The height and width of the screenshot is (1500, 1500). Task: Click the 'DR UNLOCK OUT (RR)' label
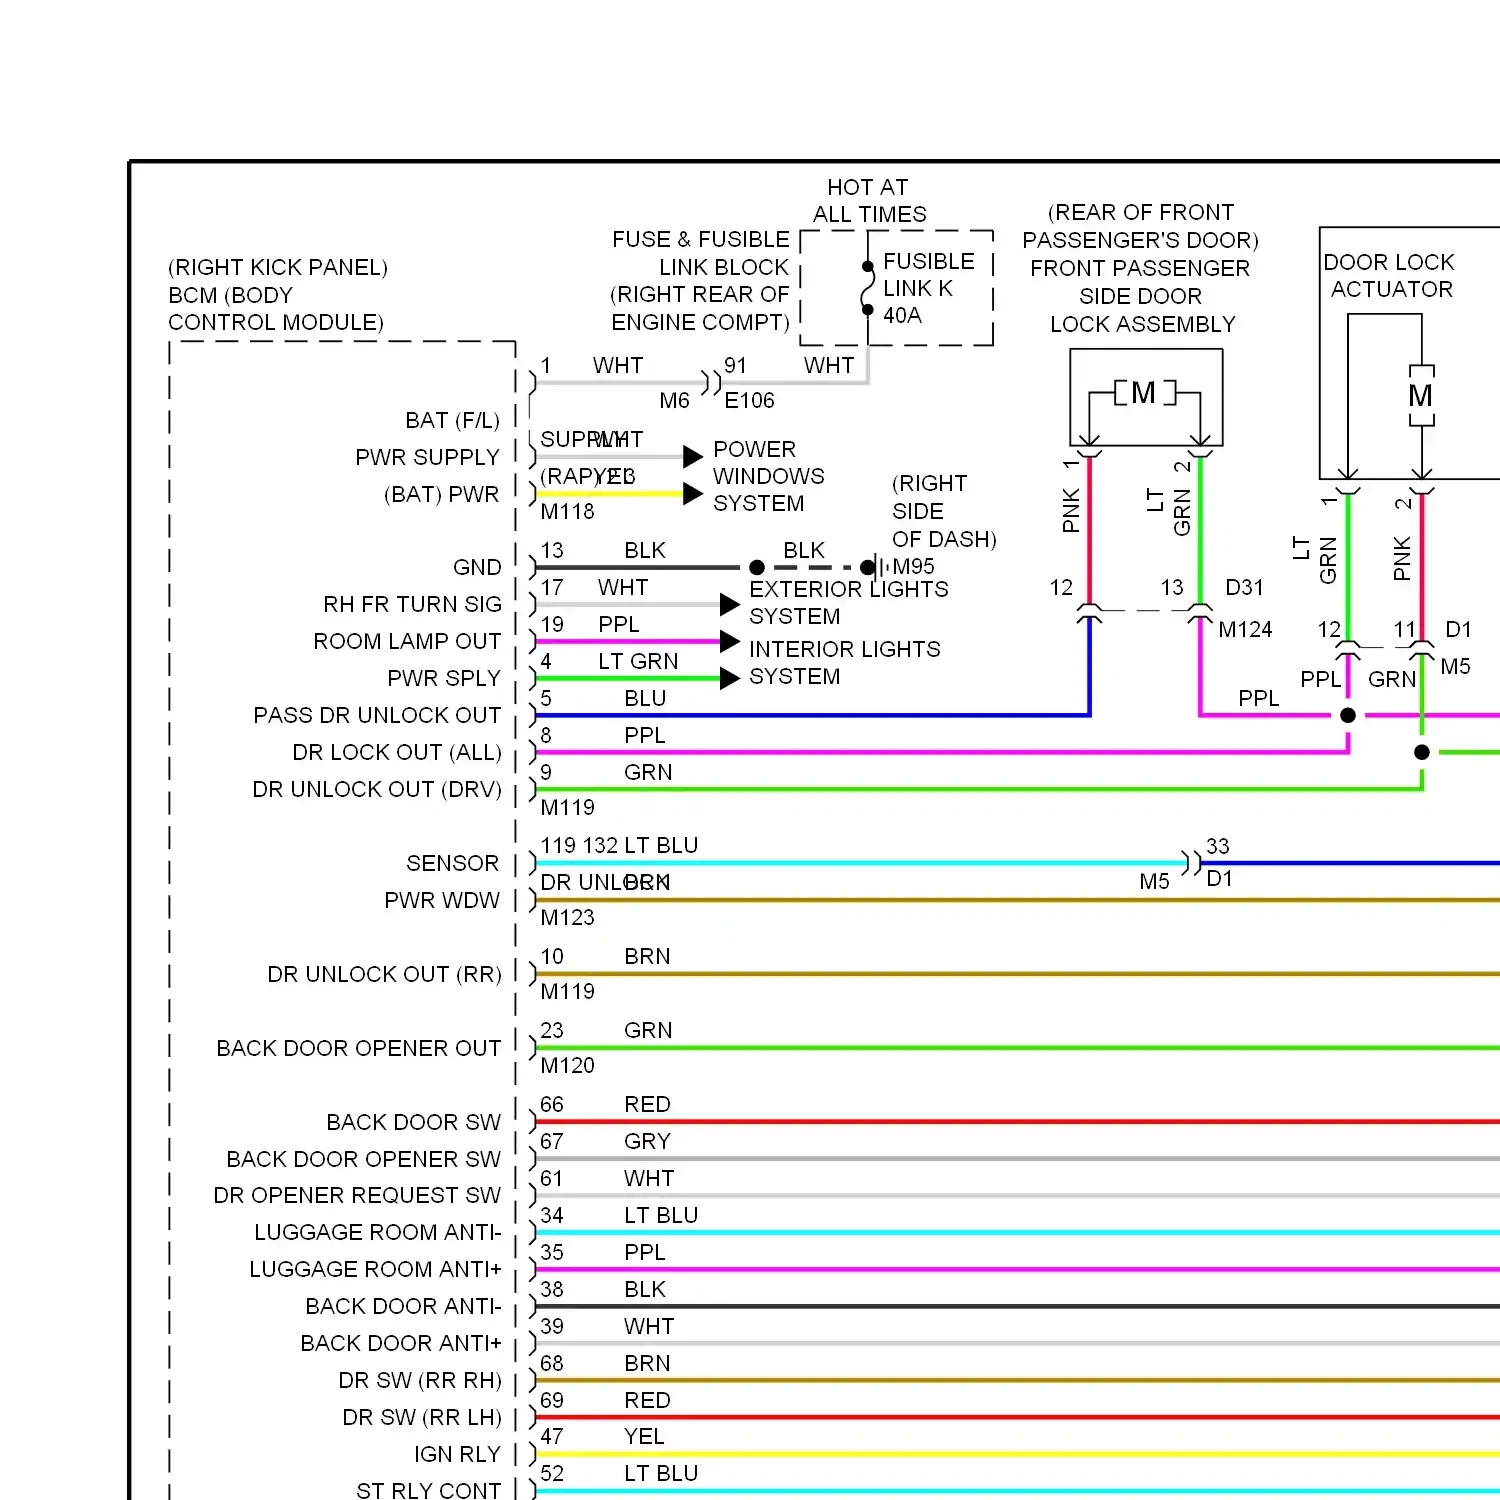pyautogui.click(x=384, y=974)
